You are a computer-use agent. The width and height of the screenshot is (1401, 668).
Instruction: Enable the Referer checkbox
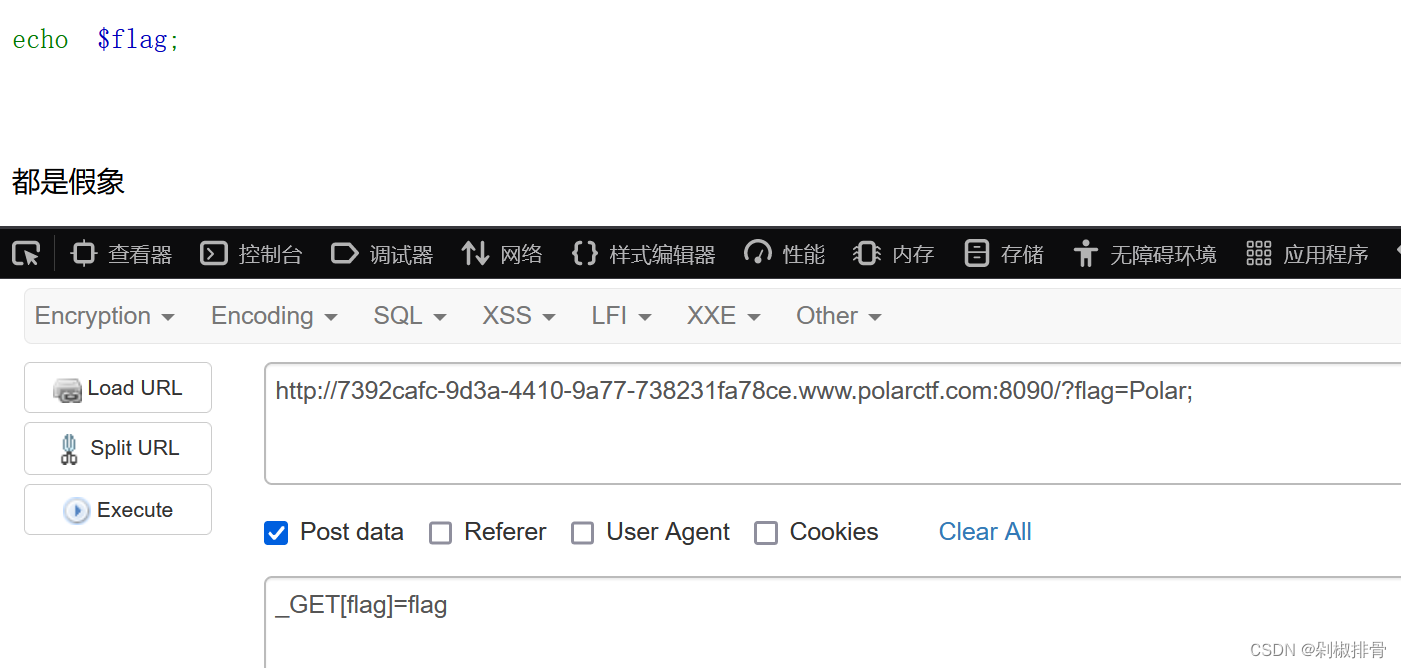[x=440, y=533]
